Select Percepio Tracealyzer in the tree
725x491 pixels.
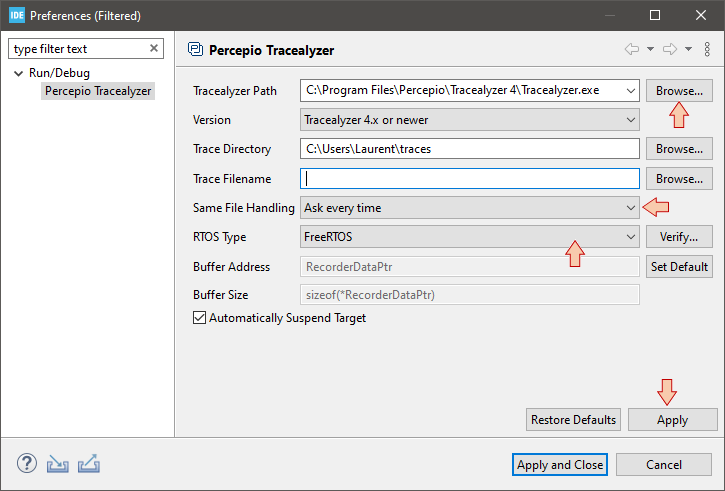pyautogui.click(x=98, y=91)
